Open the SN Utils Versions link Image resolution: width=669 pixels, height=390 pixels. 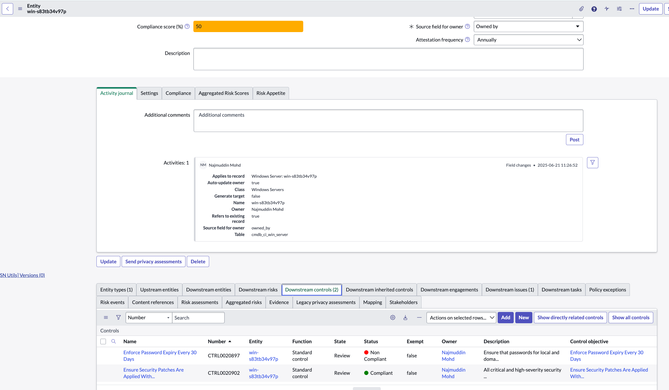coord(22,275)
